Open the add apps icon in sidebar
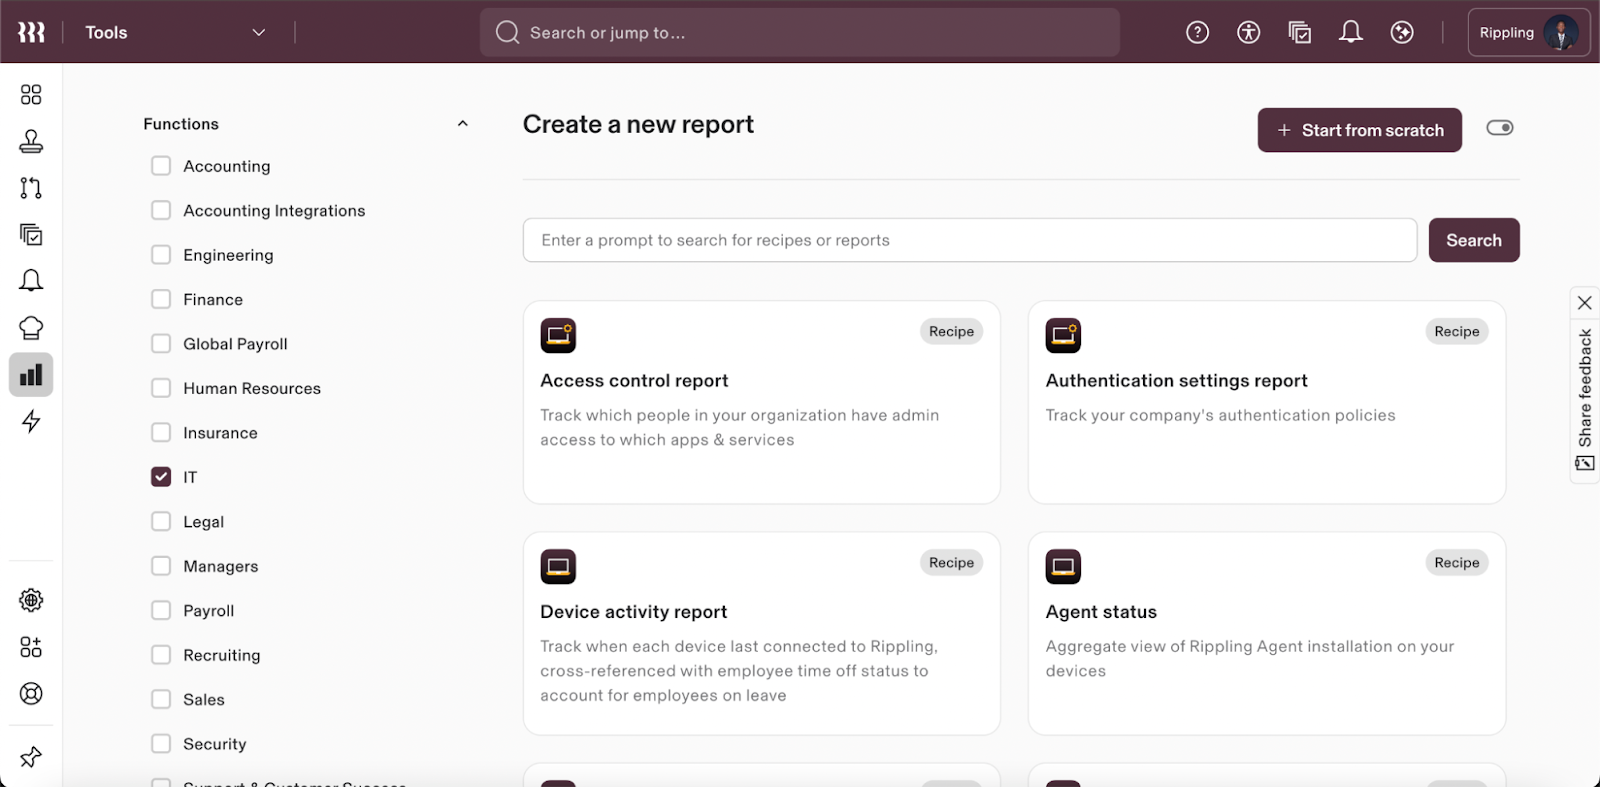The image size is (1600, 787). point(31,647)
